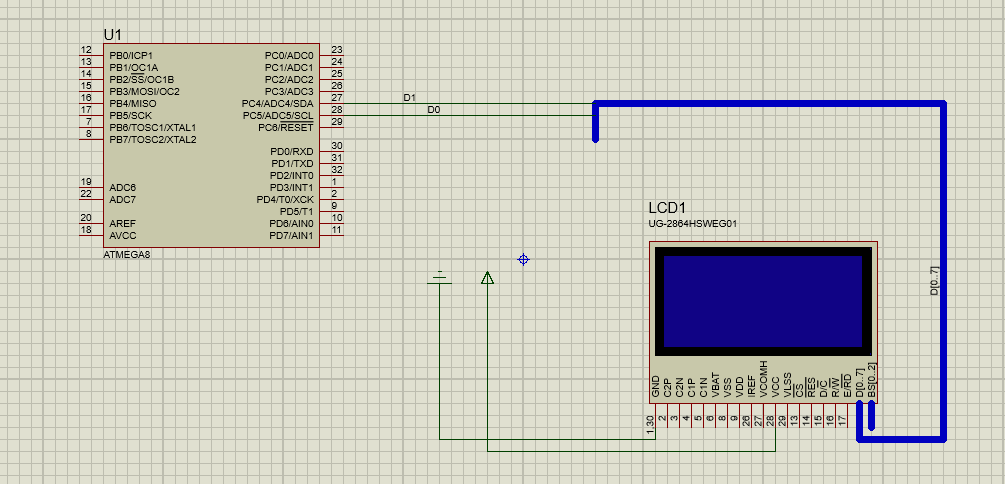Click the LCD1 reference label
Viewport: 1005px width, 484px height.
pos(670,208)
